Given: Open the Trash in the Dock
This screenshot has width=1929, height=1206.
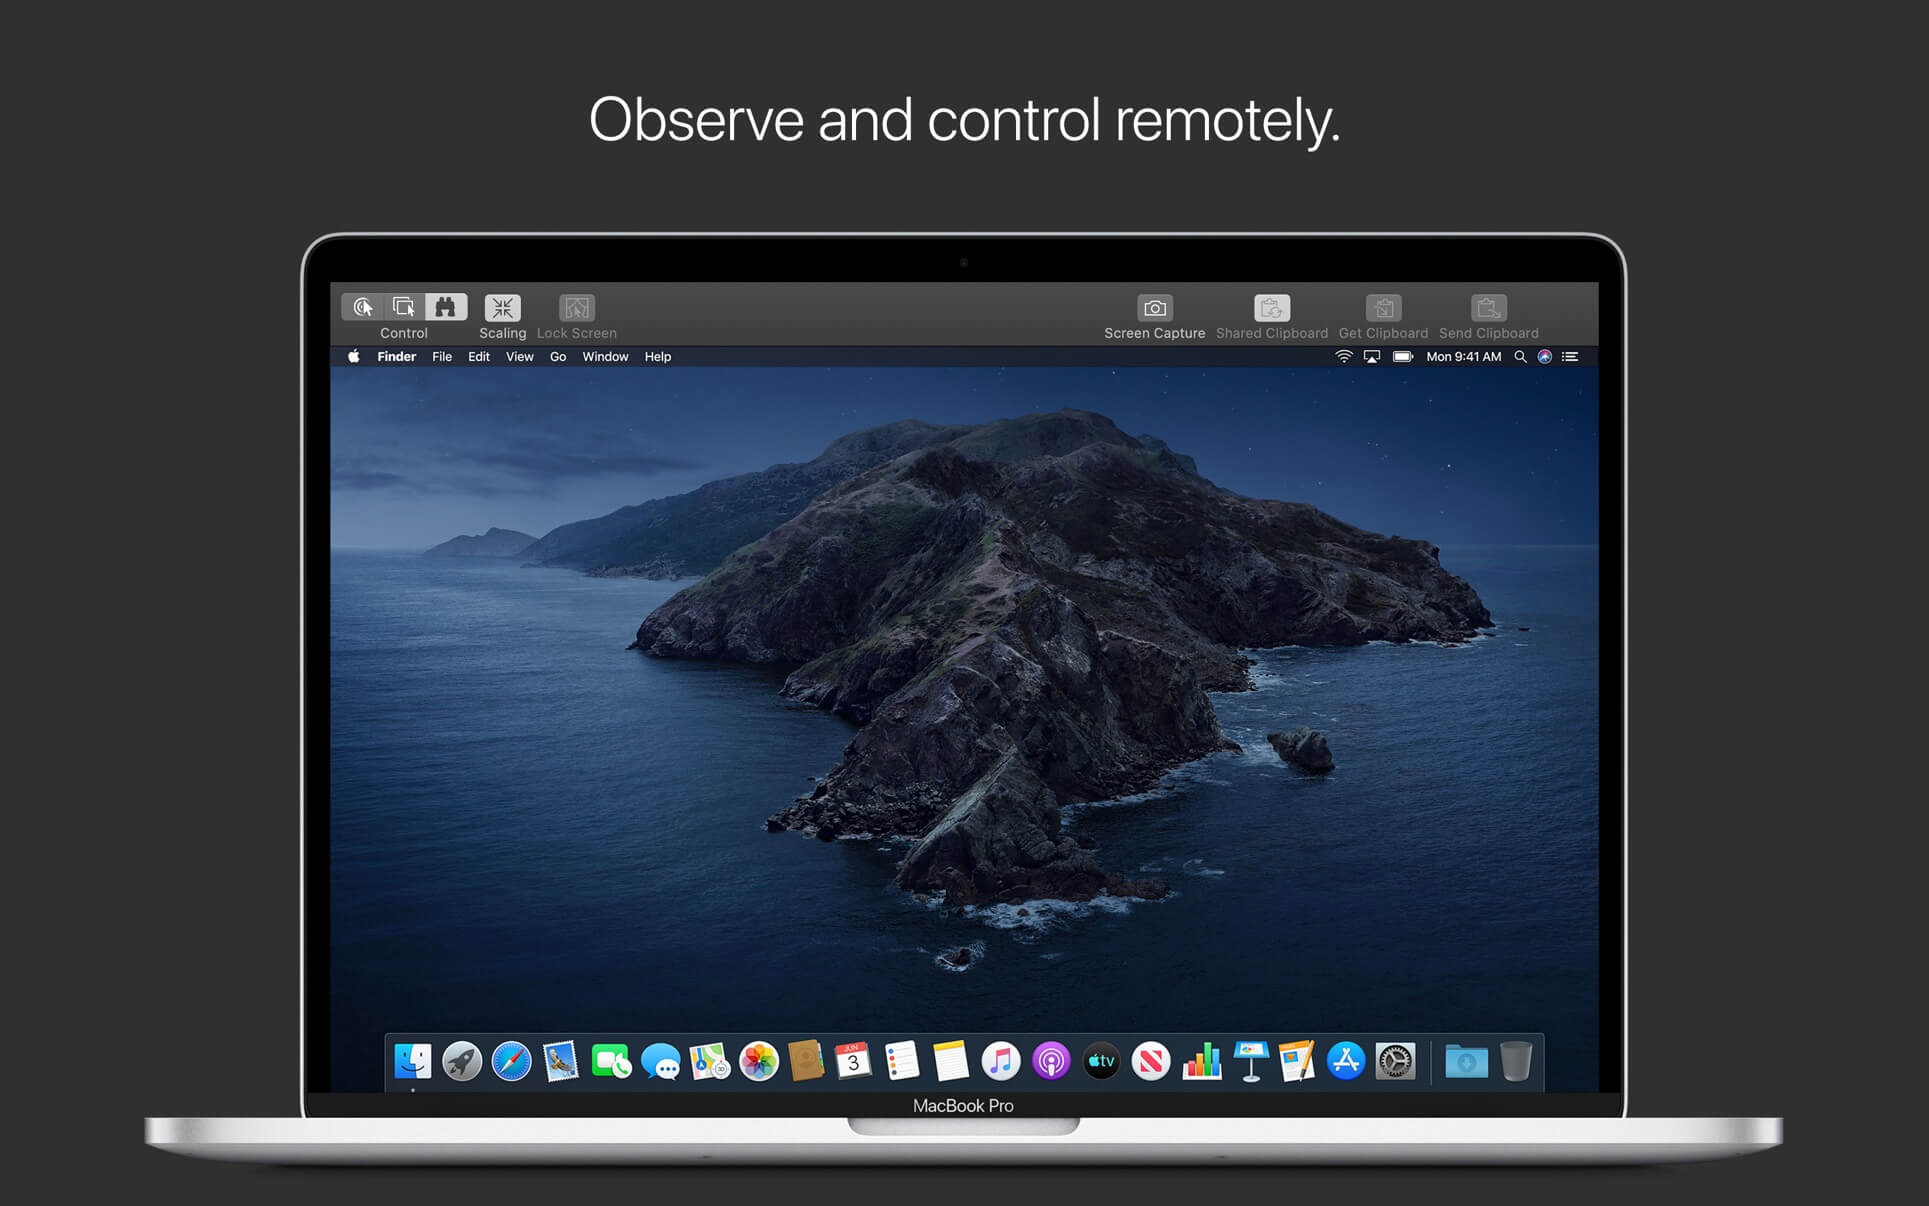Looking at the screenshot, I should (x=1516, y=1061).
